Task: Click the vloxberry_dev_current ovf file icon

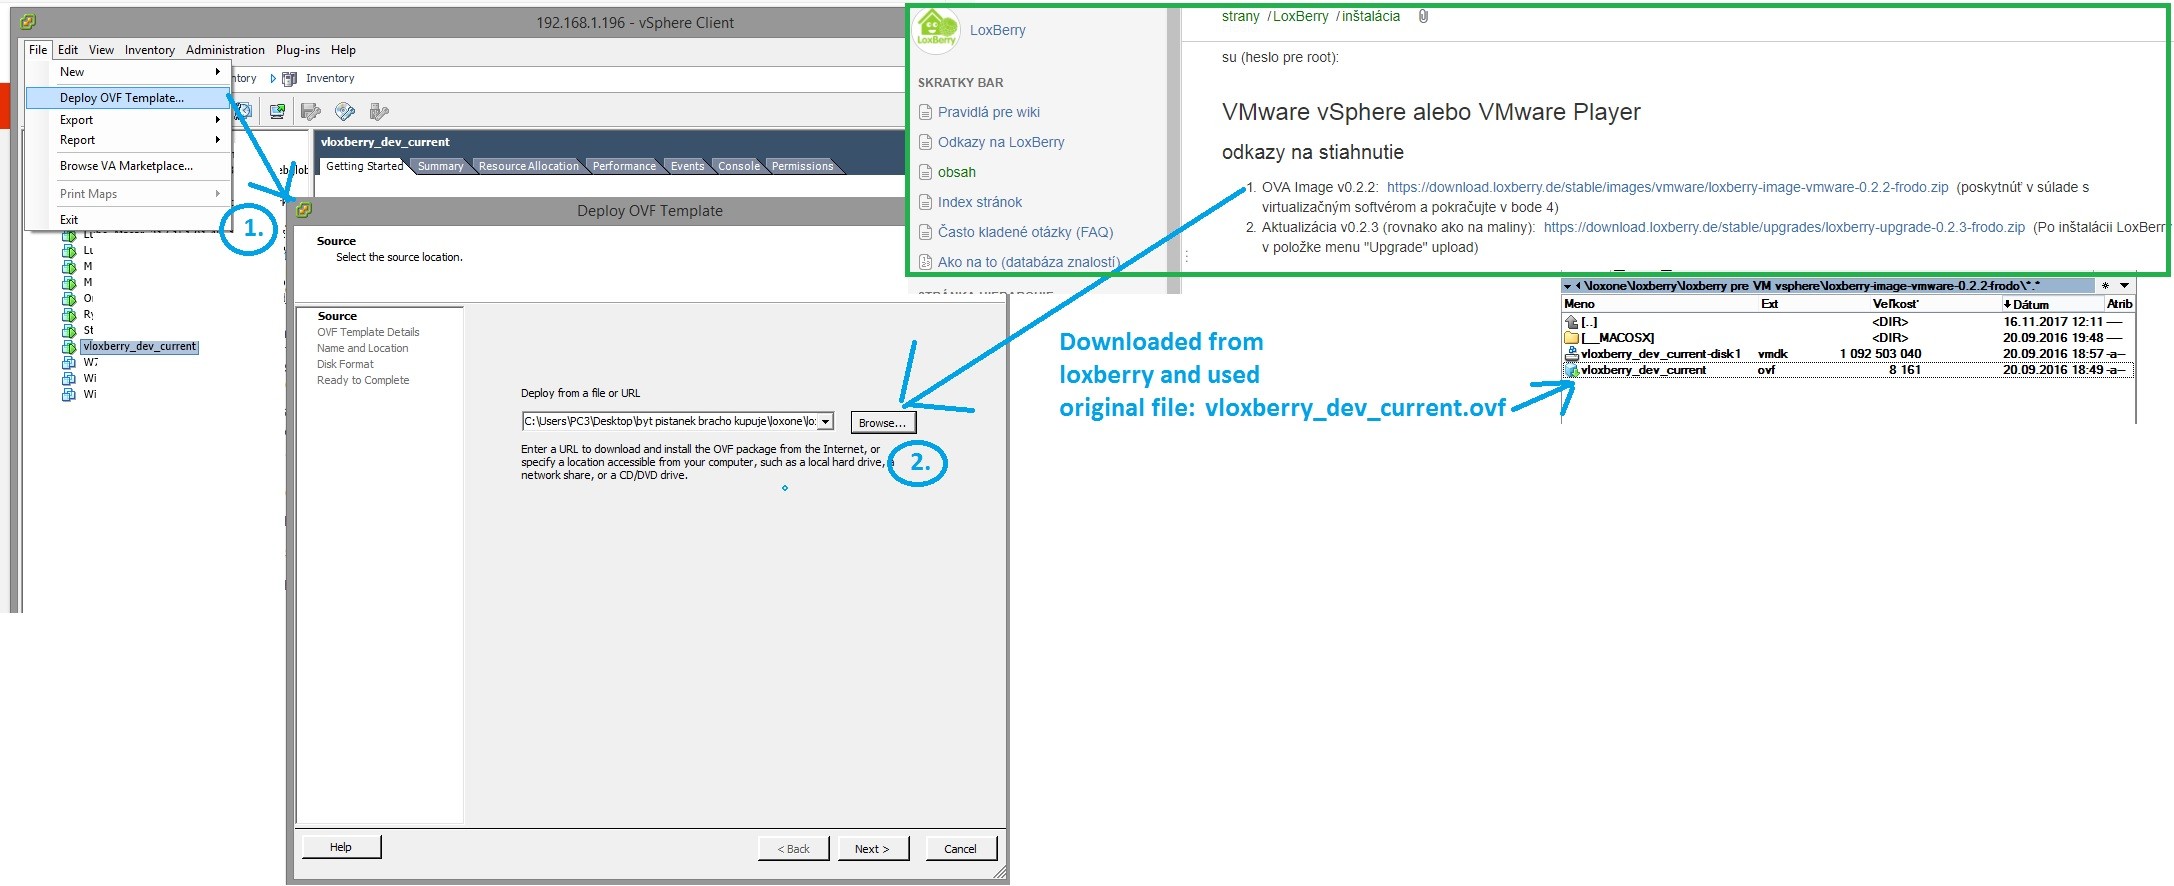Action: click(x=1572, y=370)
